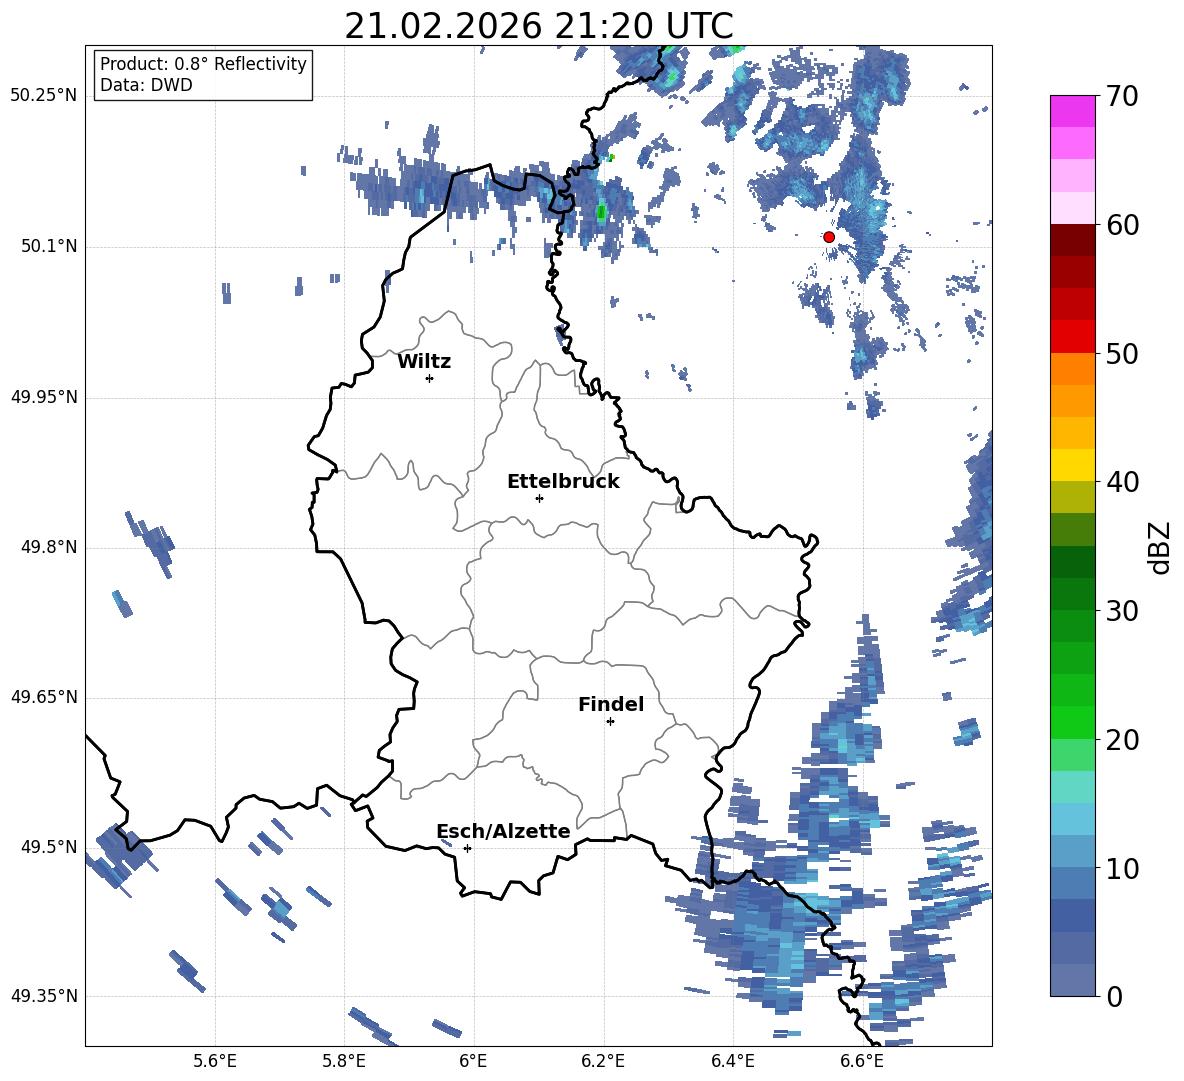Click the Ettelbruck station cross marker

539,498
